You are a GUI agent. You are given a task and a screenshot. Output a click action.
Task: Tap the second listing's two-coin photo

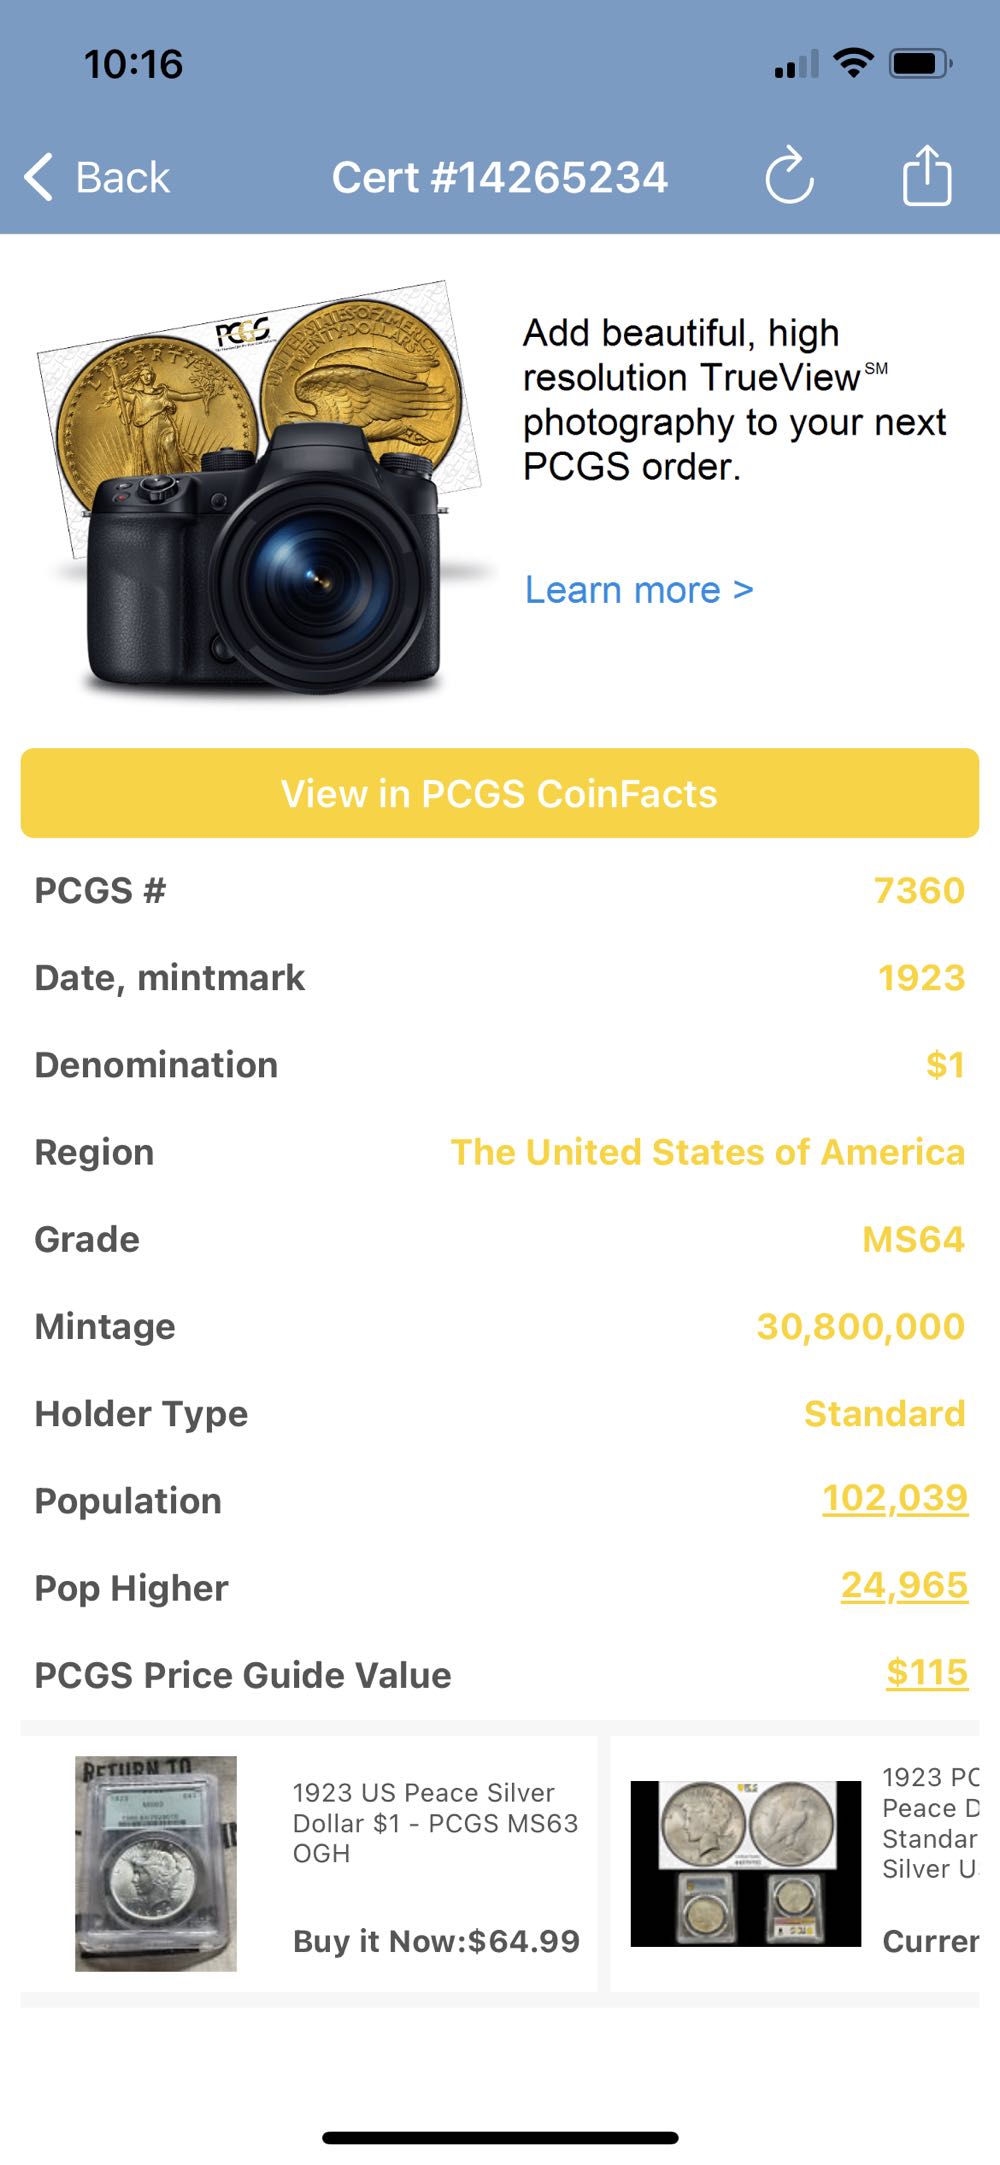pos(745,1863)
